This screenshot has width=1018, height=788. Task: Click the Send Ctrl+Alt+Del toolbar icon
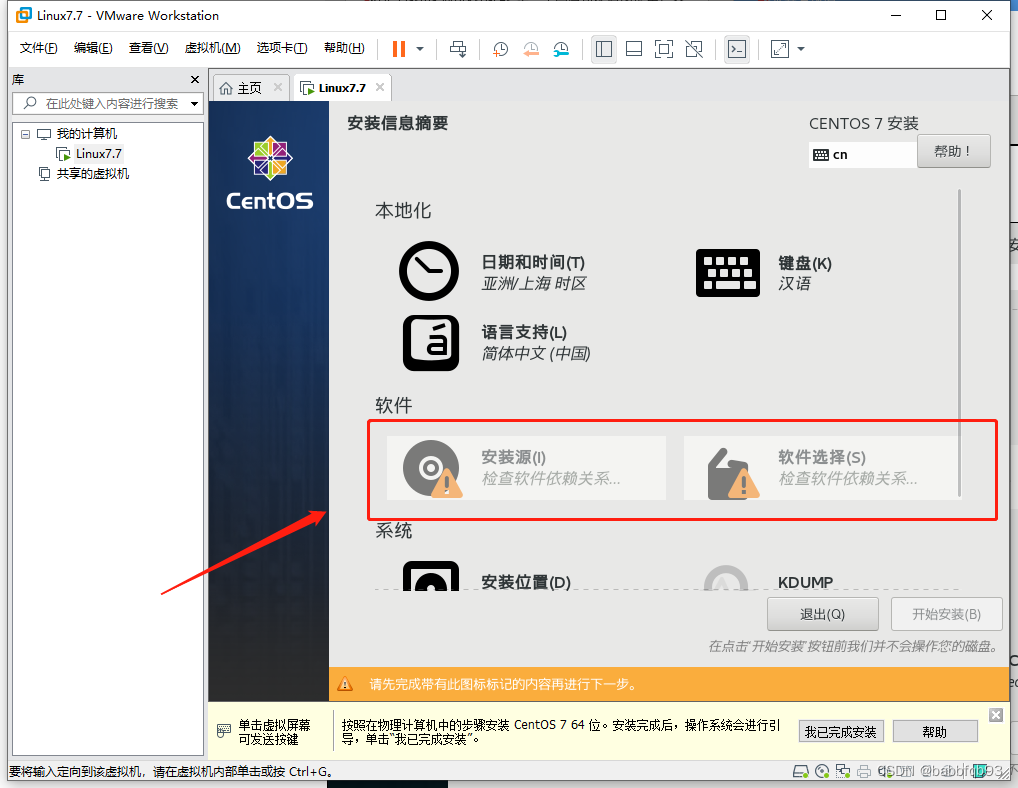[x=458, y=49]
